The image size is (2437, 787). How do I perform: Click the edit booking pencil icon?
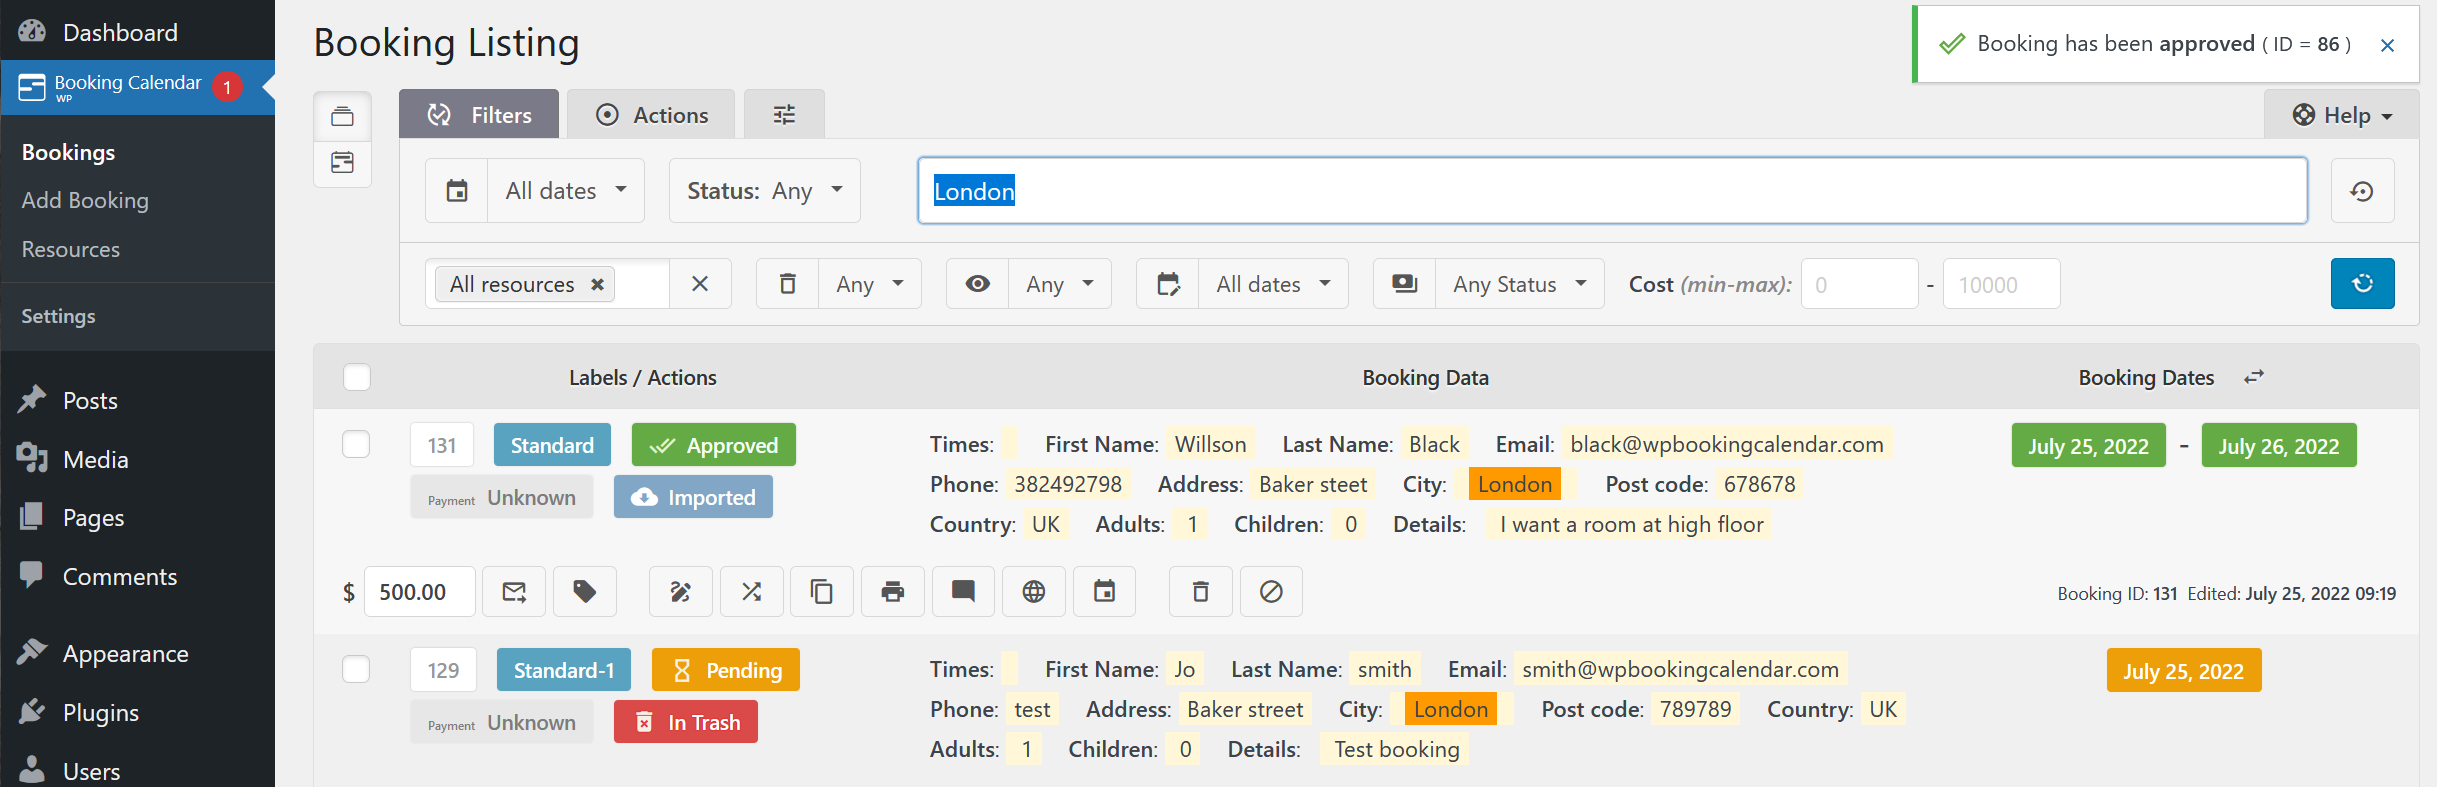pos(680,592)
